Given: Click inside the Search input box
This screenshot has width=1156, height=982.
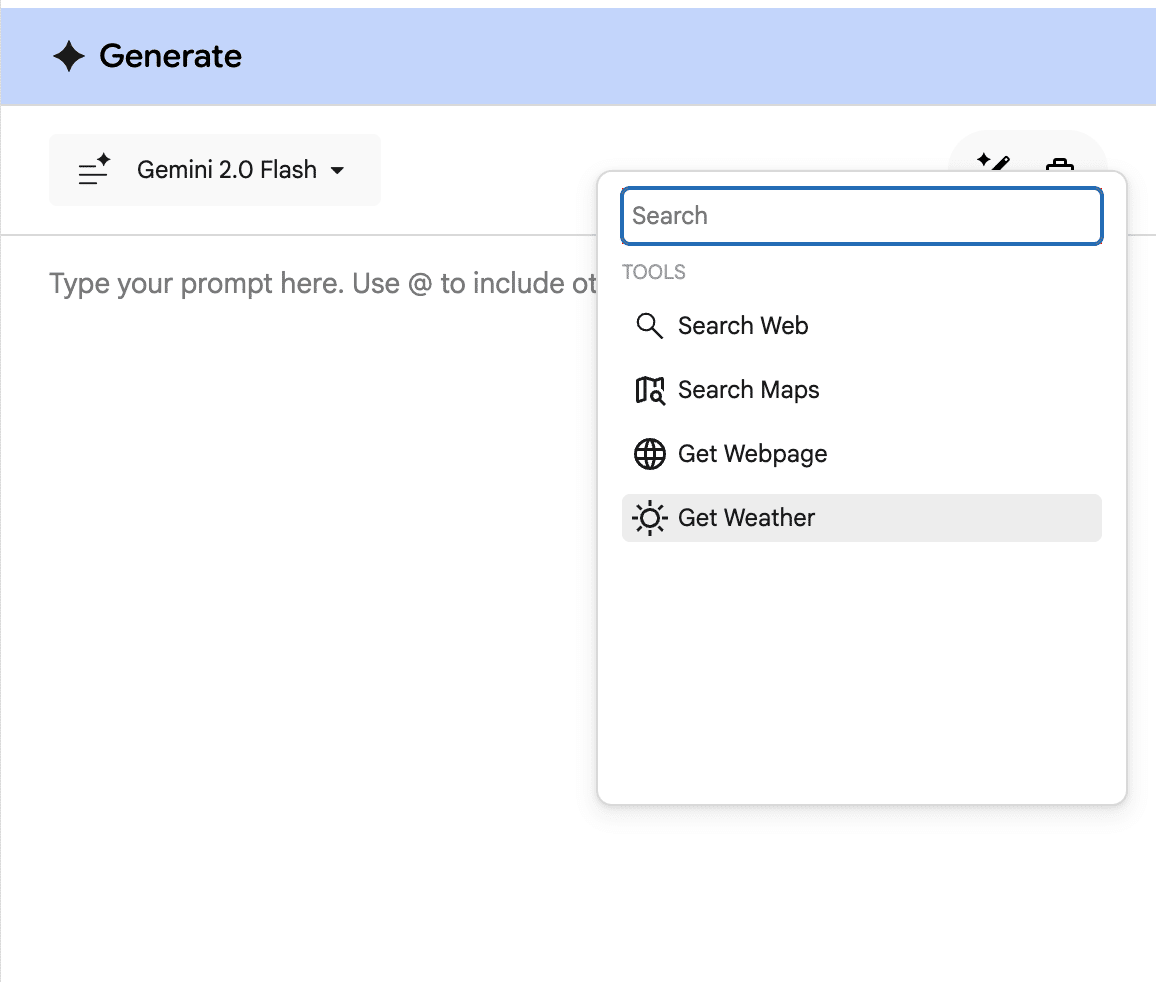Looking at the screenshot, I should pyautogui.click(x=861, y=215).
